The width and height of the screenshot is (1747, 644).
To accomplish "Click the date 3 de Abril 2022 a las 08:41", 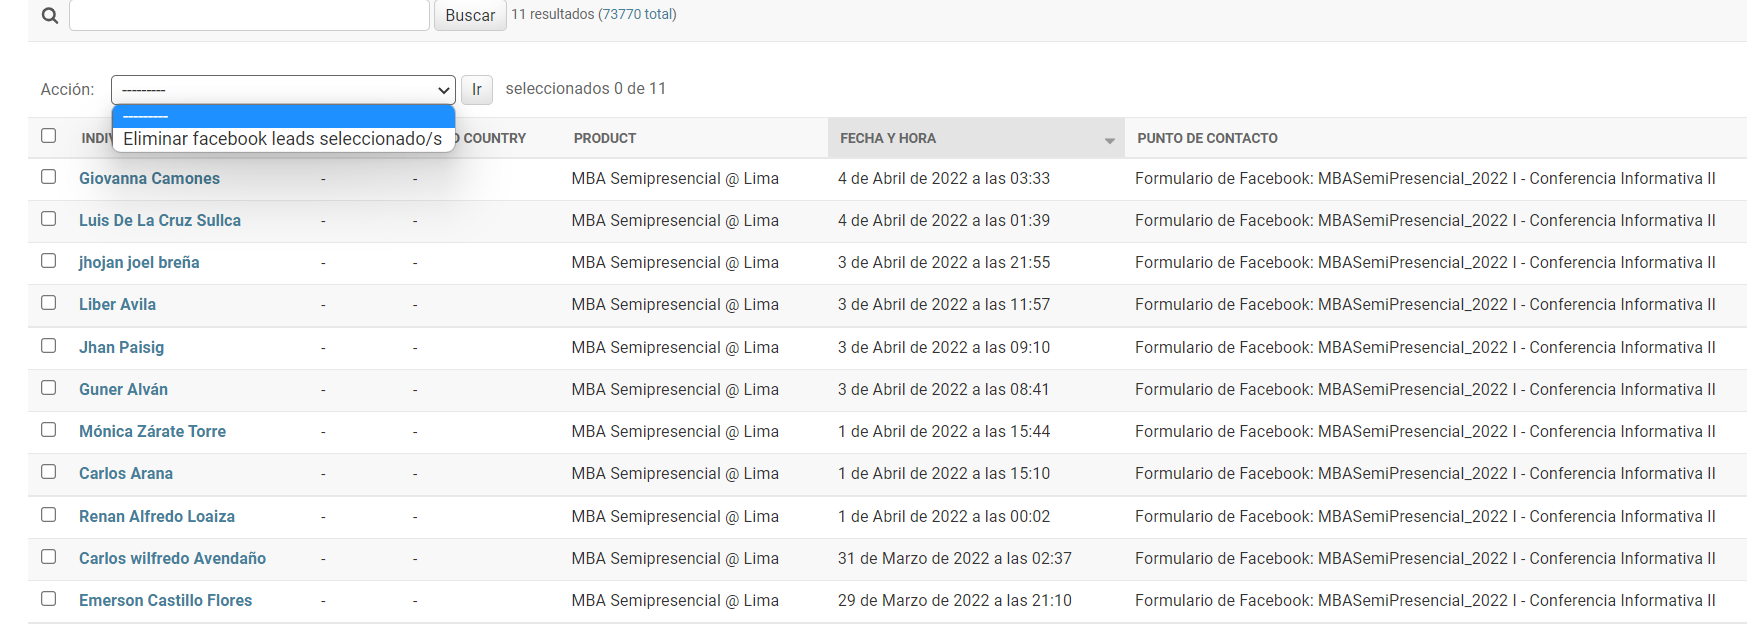I will tap(944, 389).
